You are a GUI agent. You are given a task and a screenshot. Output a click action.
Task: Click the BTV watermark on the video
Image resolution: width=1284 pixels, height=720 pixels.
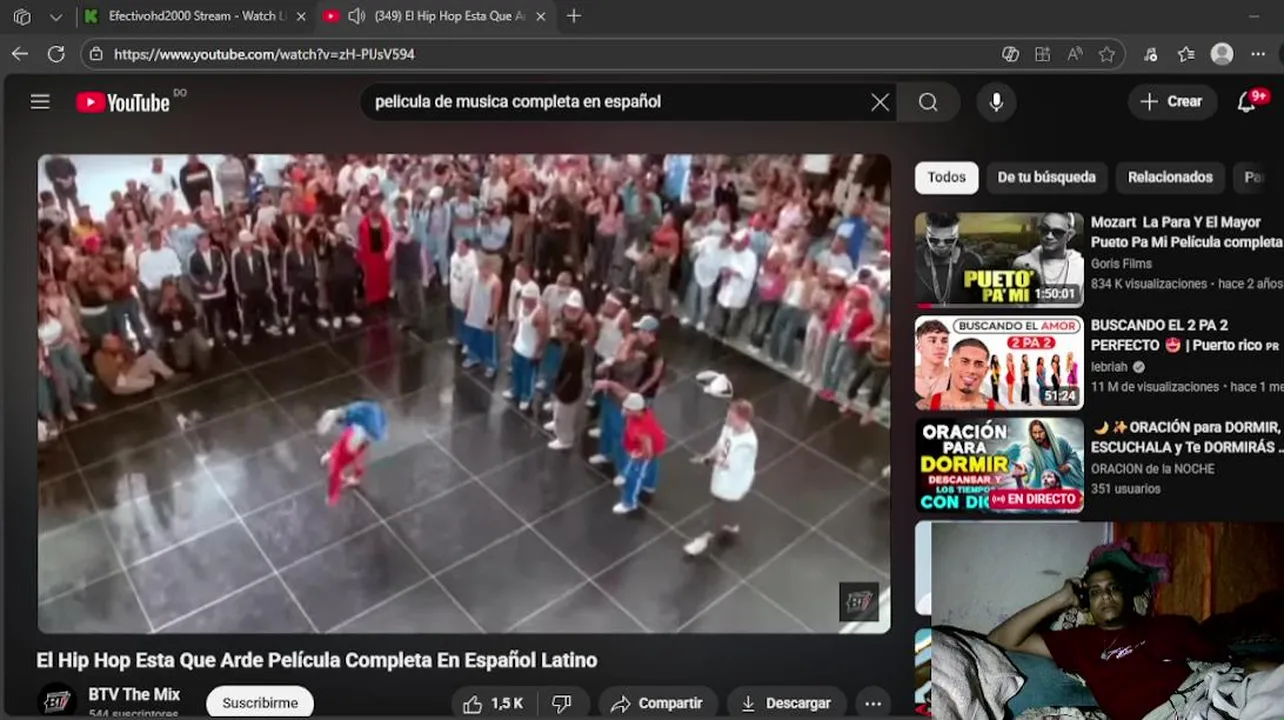click(x=858, y=601)
